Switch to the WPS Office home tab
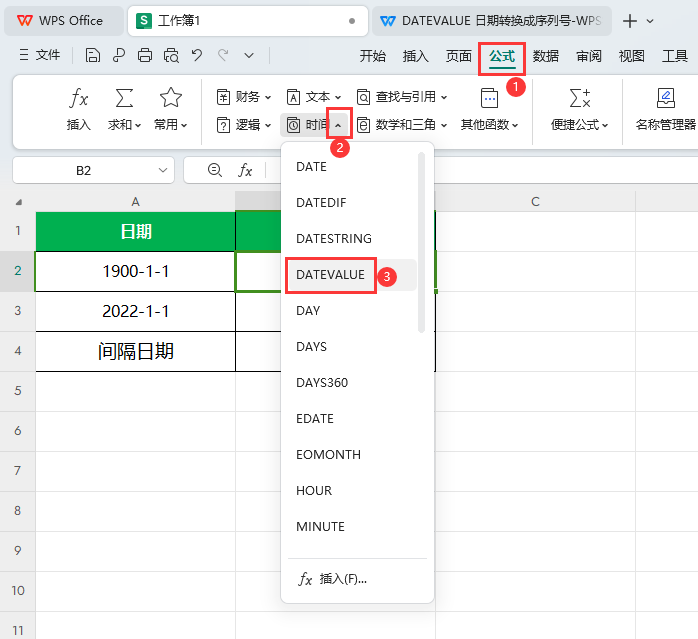The height and width of the screenshot is (639, 698). coord(64,21)
